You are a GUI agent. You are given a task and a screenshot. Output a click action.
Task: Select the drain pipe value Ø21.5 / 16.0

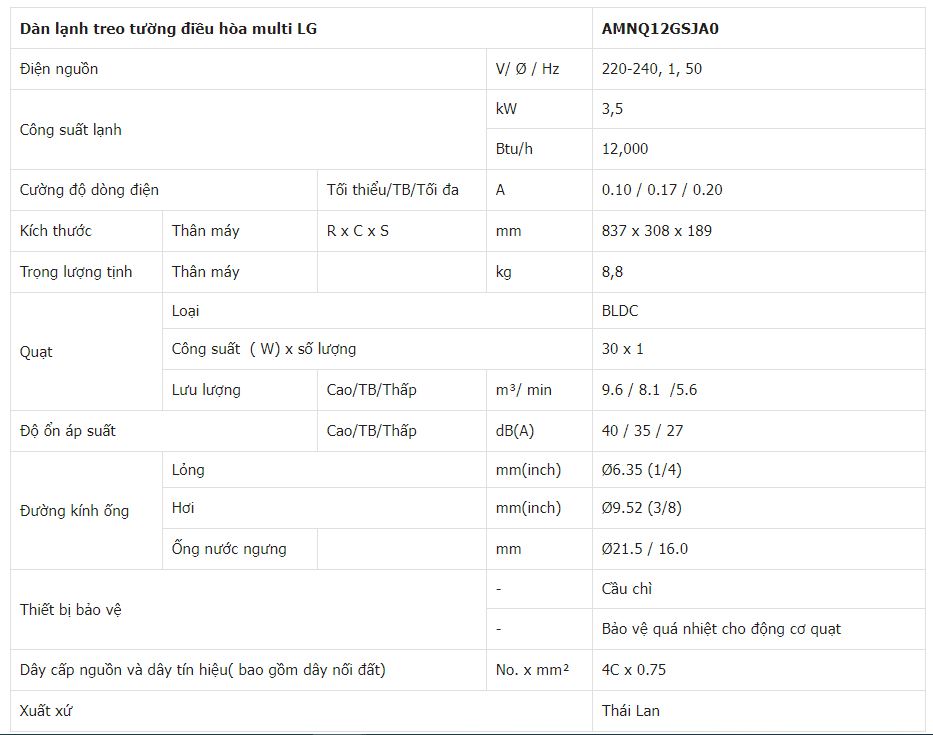click(645, 549)
